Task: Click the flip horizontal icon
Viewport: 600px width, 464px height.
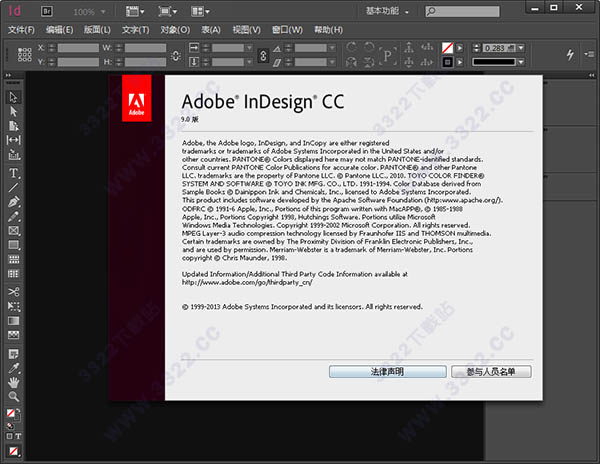Action: tap(351, 62)
